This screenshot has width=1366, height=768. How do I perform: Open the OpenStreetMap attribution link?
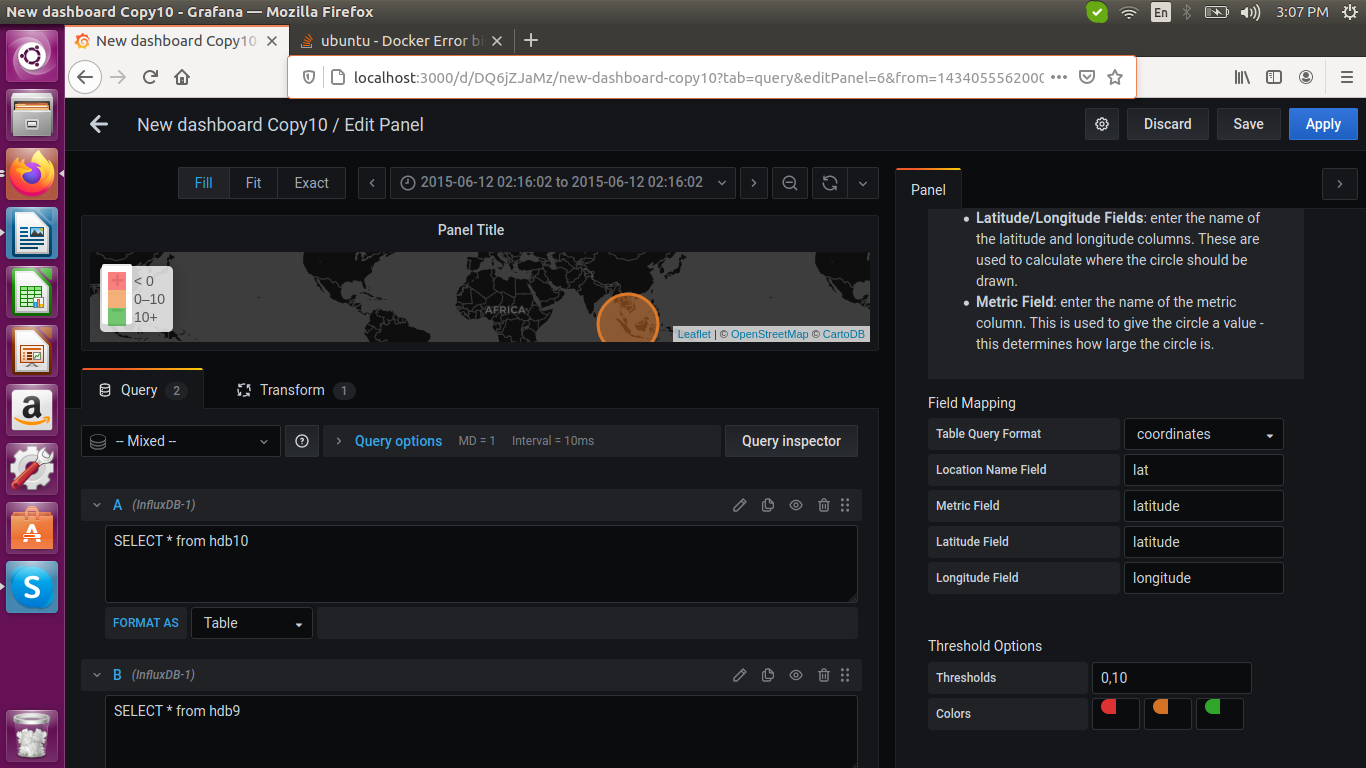pyautogui.click(x=769, y=334)
